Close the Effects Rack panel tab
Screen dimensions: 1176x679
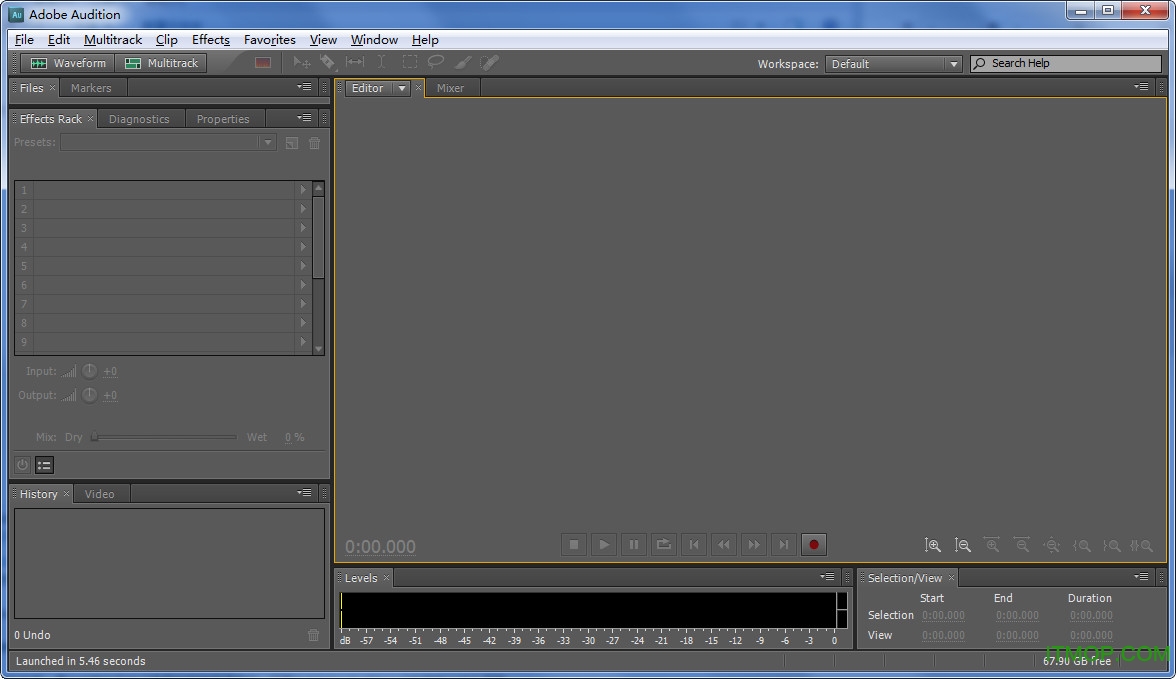pyautogui.click(x=90, y=119)
